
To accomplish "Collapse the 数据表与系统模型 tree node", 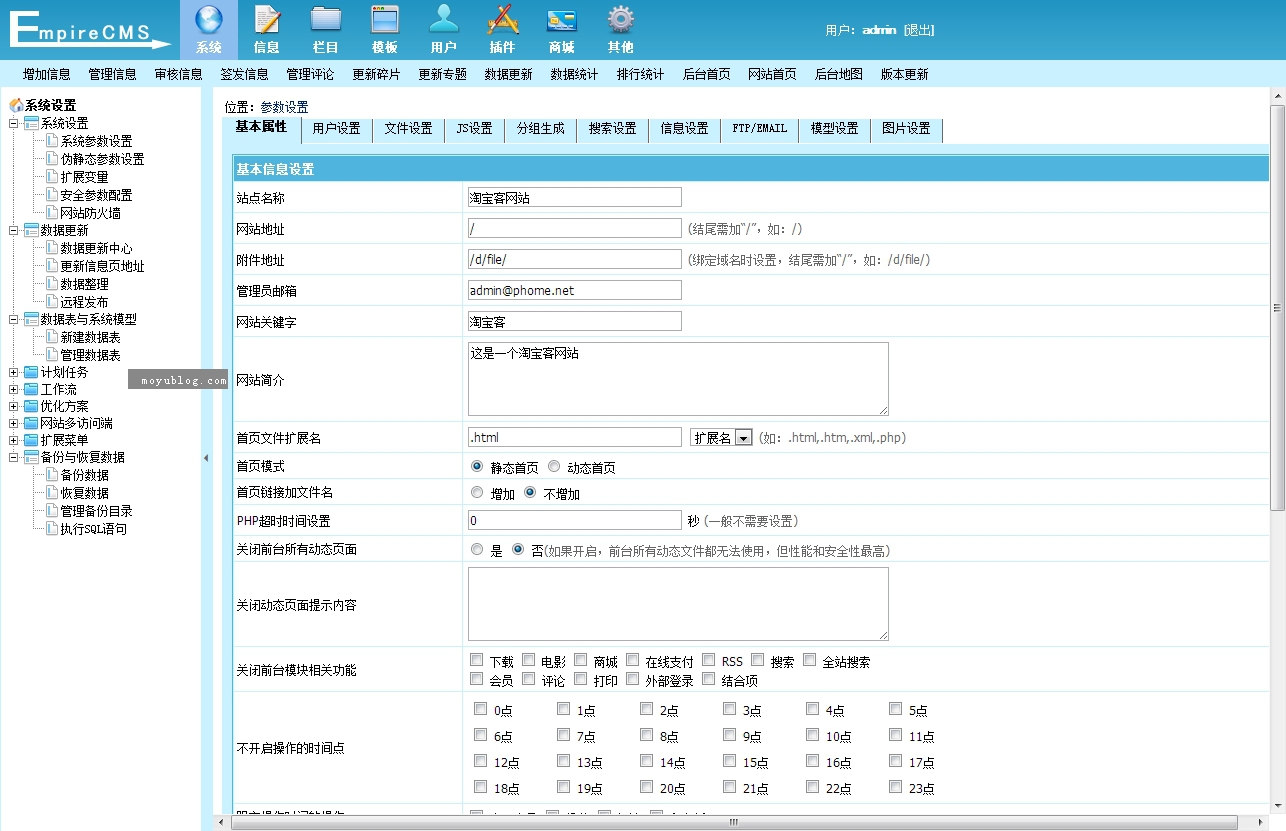I will click(x=14, y=319).
